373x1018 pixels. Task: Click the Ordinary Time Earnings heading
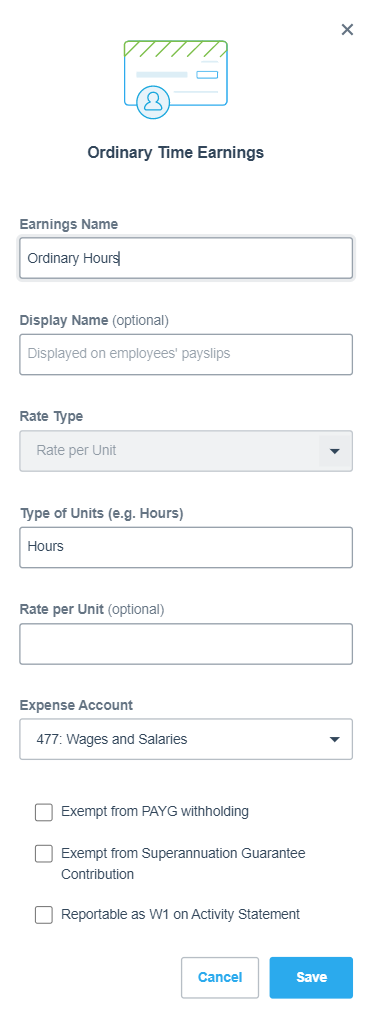pos(176,153)
